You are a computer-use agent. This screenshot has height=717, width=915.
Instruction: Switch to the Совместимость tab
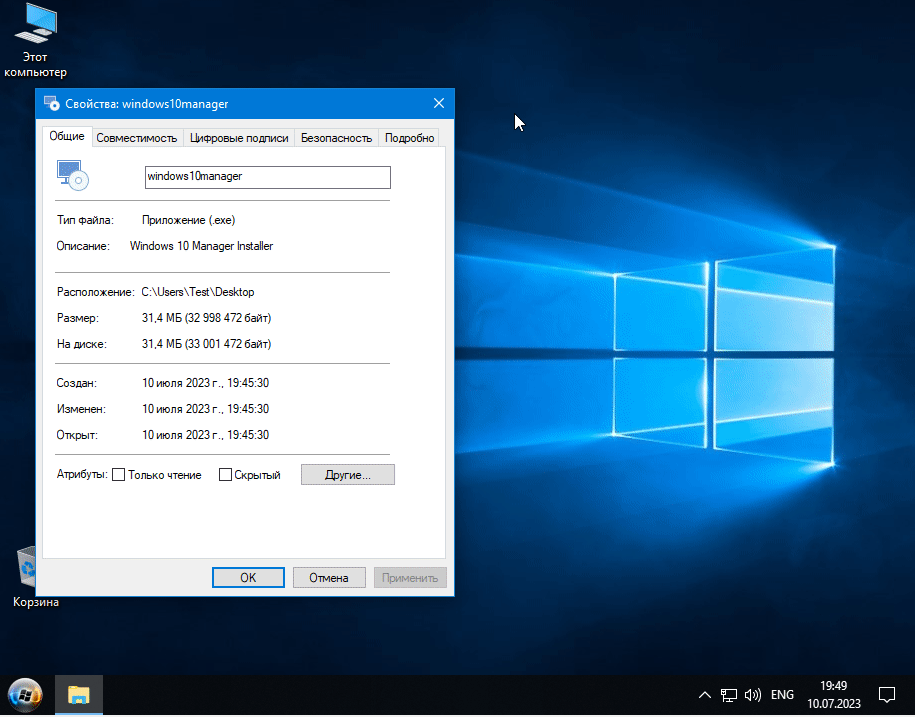point(137,138)
